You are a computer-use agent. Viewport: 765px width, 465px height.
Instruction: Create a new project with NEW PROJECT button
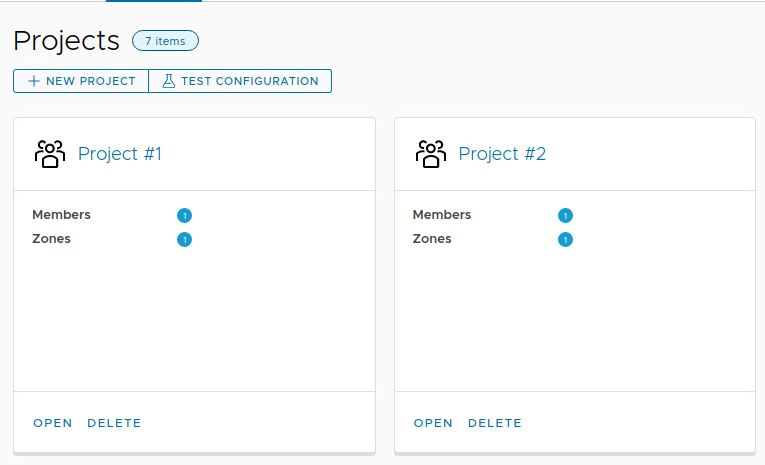click(x=81, y=81)
